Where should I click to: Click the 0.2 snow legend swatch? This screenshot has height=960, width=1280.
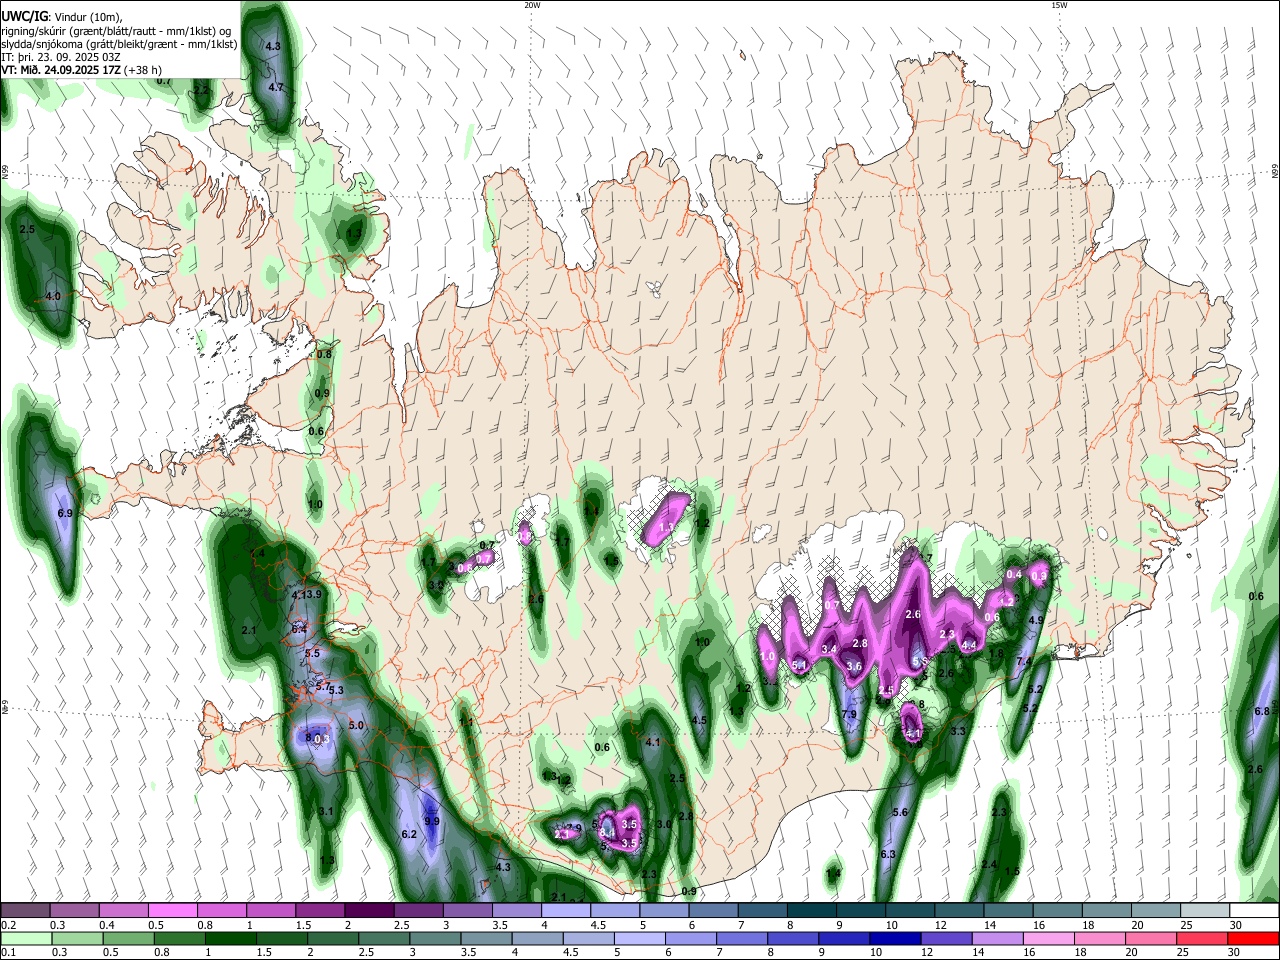24,911
